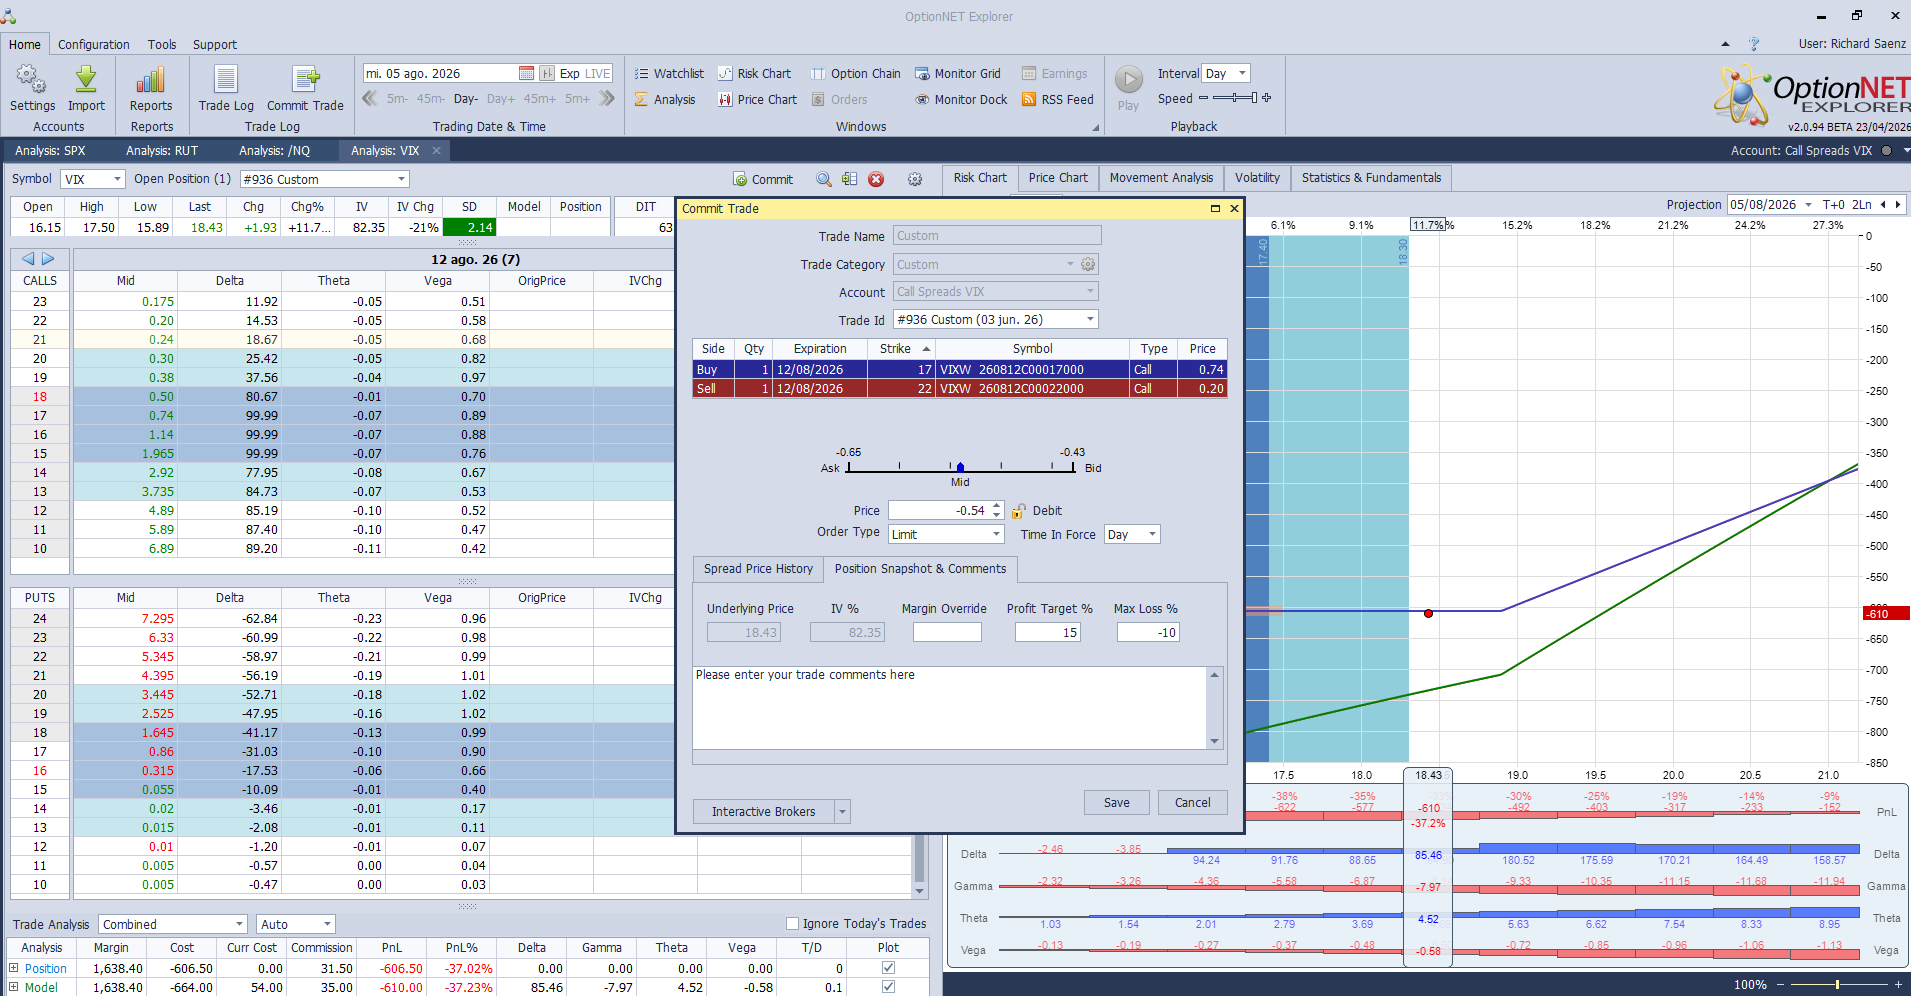Open Statistics & Fundamentals tab

pyautogui.click(x=1371, y=178)
